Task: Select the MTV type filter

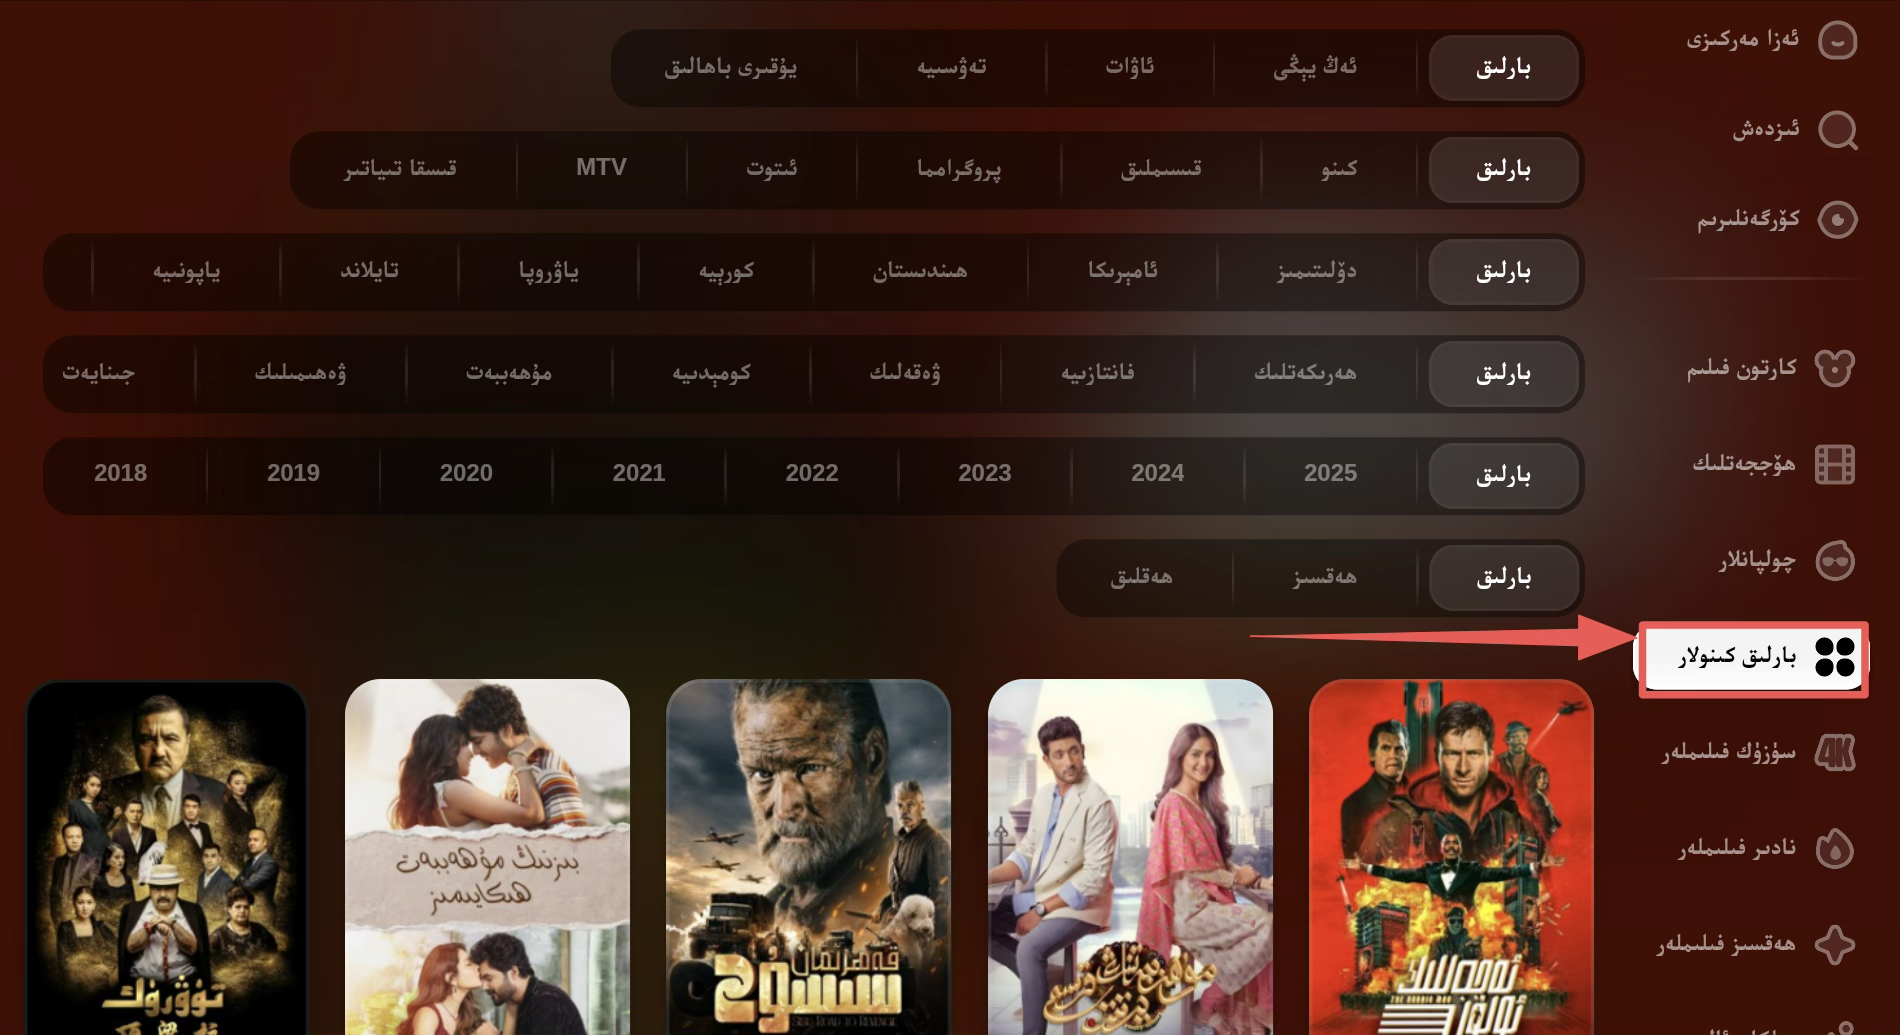Action: click(601, 168)
